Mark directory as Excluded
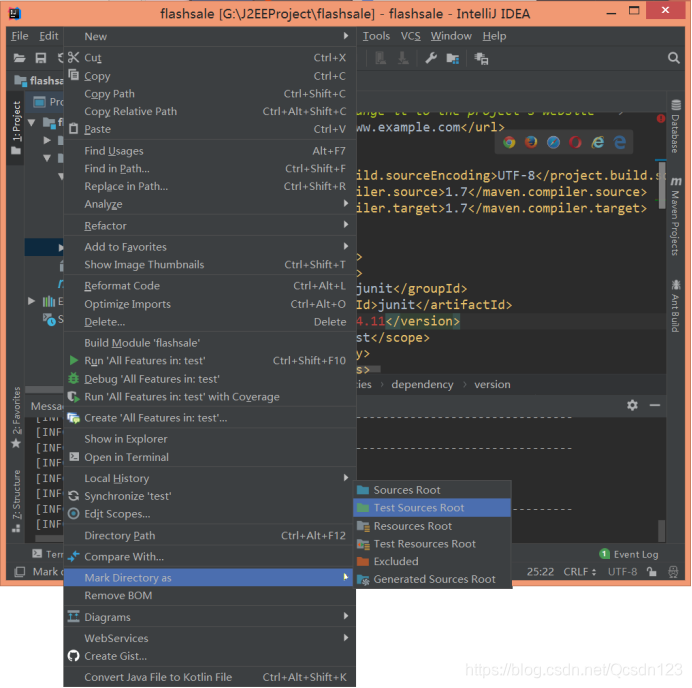Image resolution: width=692 pixels, height=688 pixels. [432, 561]
